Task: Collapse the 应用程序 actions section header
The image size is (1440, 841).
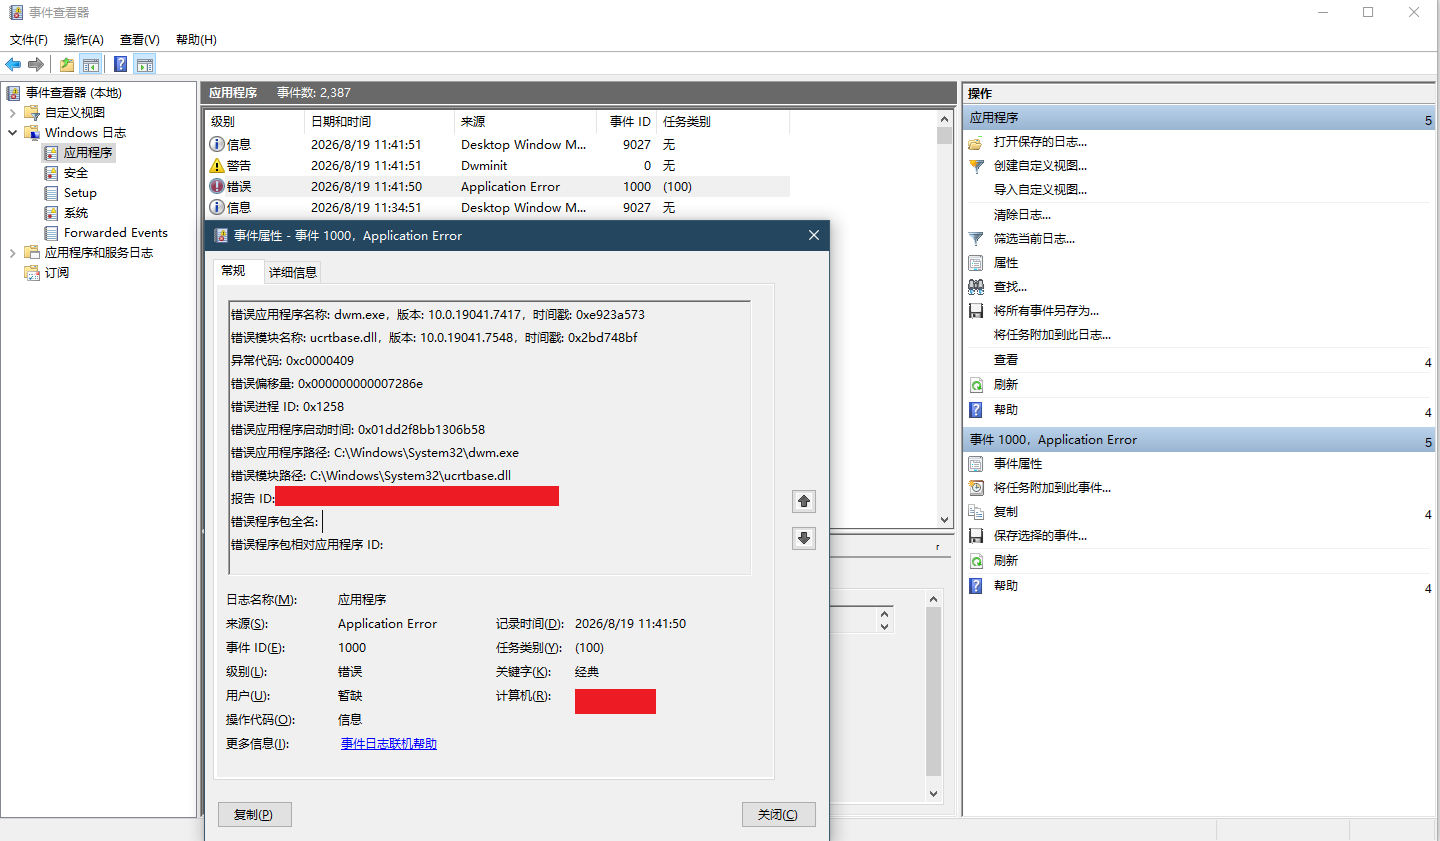Action: [1199, 118]
